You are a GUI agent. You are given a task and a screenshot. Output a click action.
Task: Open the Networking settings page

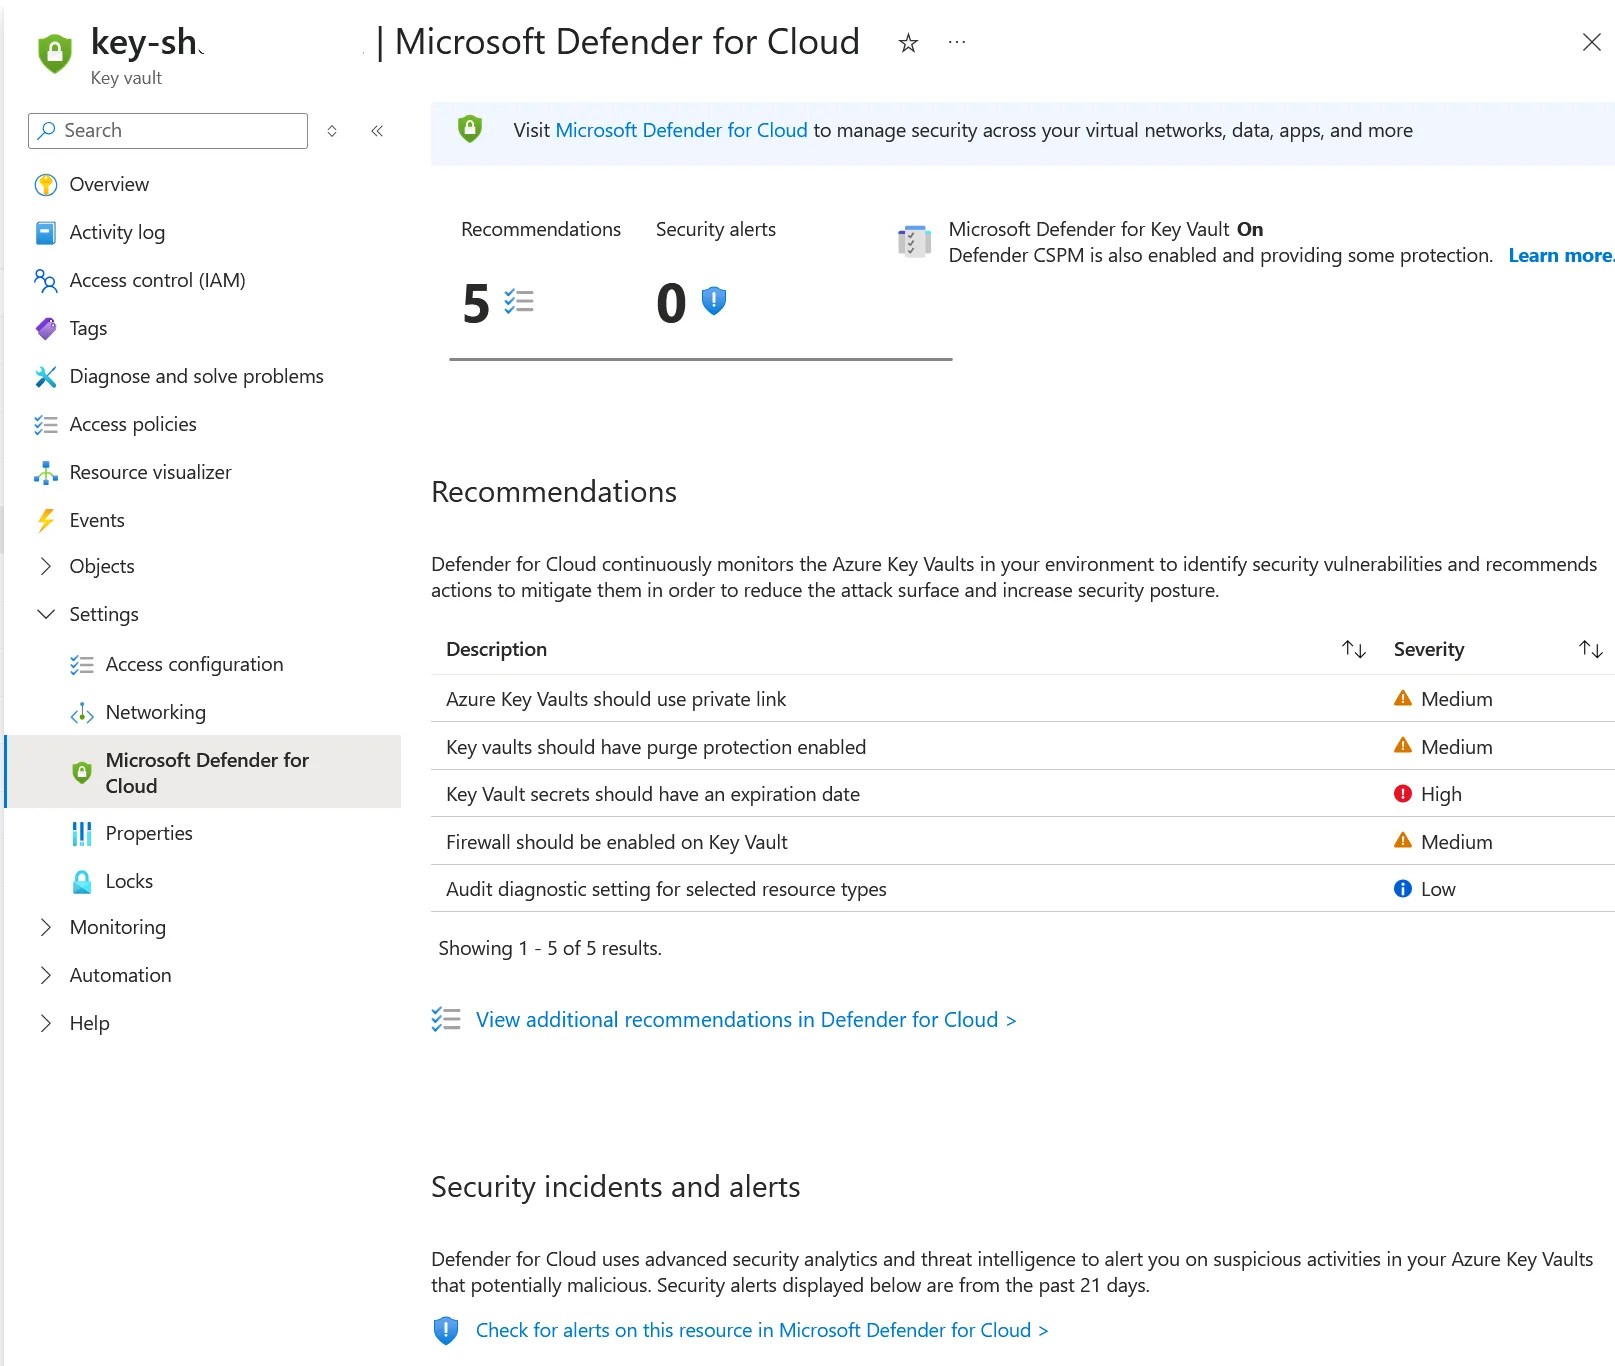pos(156,712)
